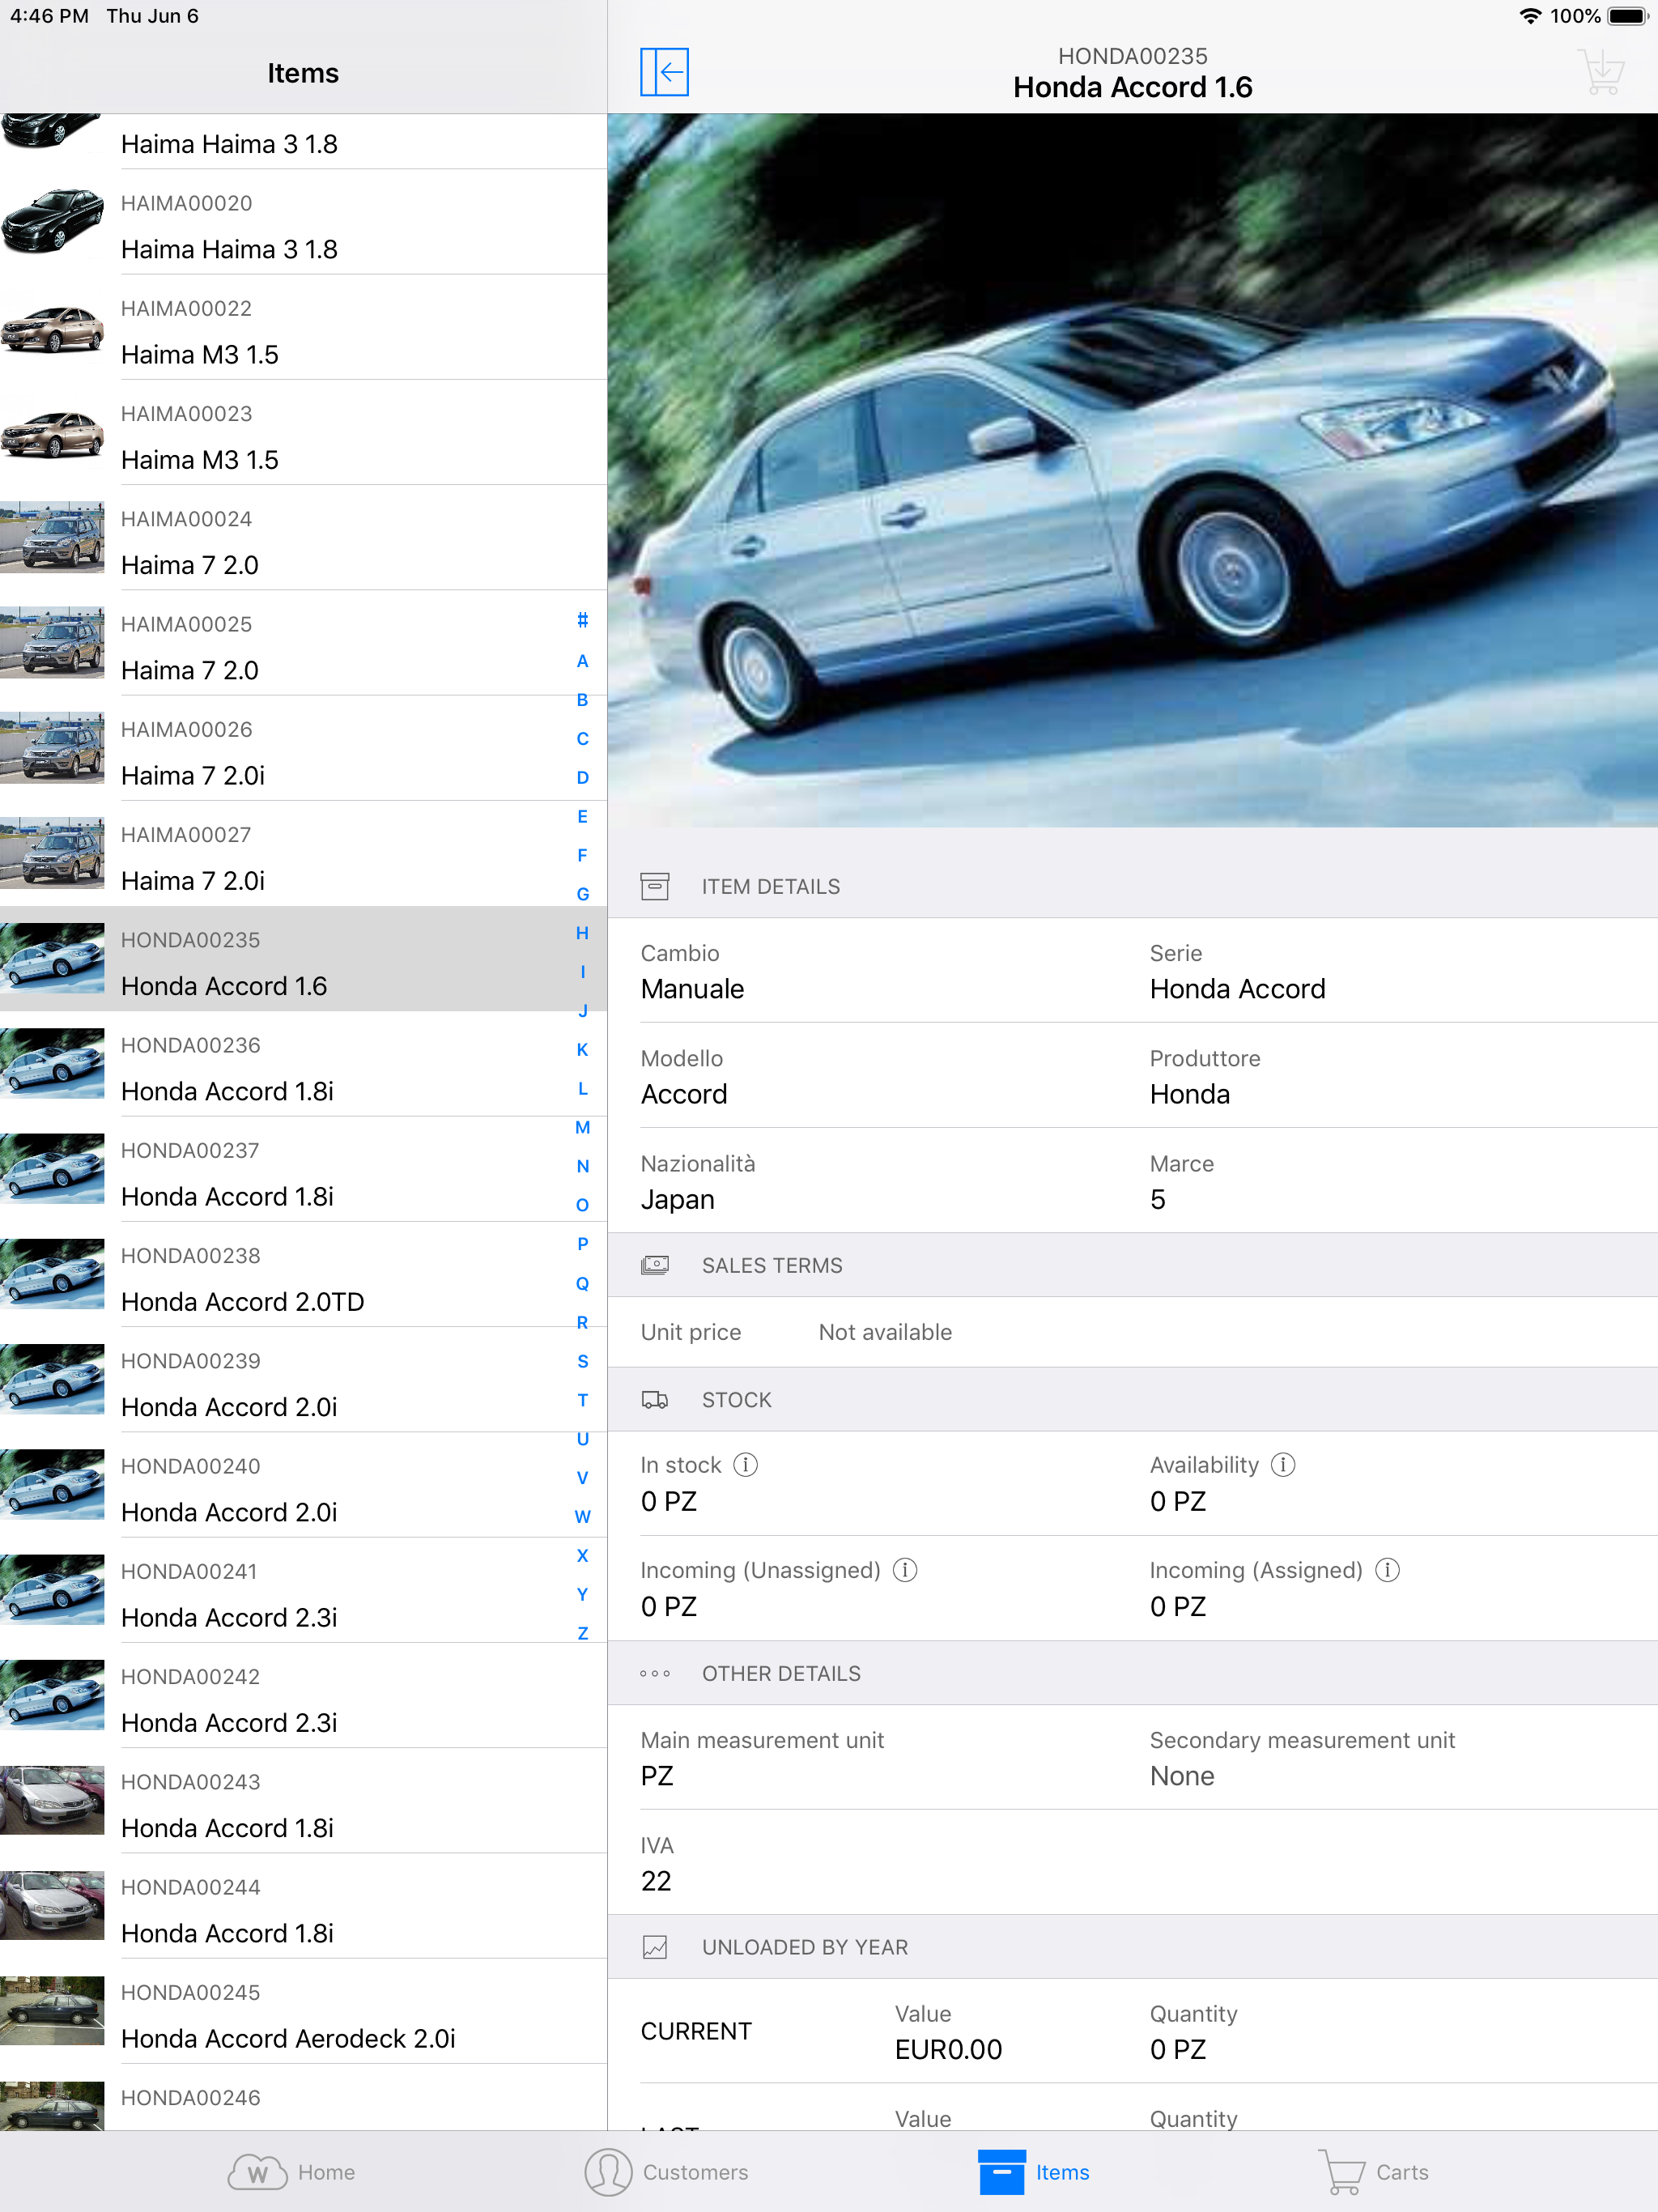Viewport: 1658px width, 2212px height.
Task: Select item HONDA00245 Honda Accord Aerodeck 2.0i
Action: [x=303, y=2011]
